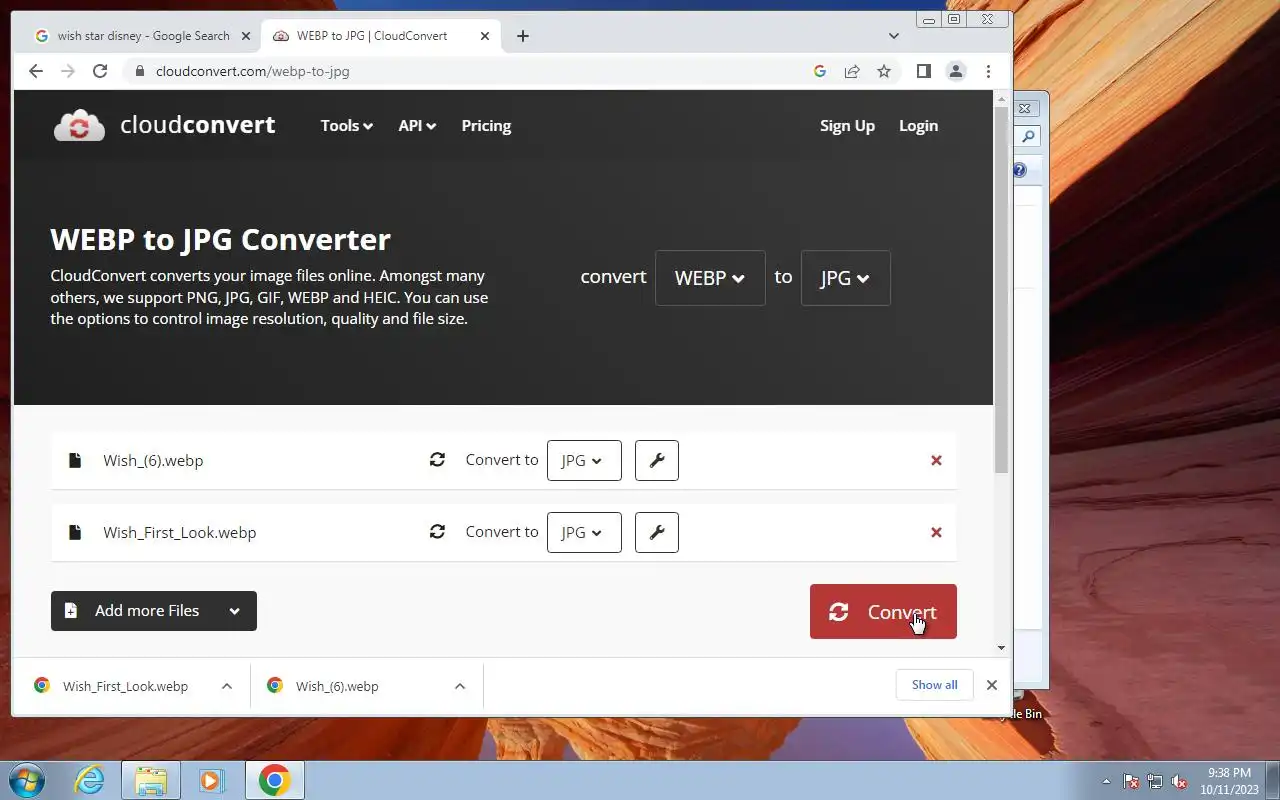Viewport: 1280px width, 800px height.
Task: Start conversion with Convert button
Action: coord(883,611)
